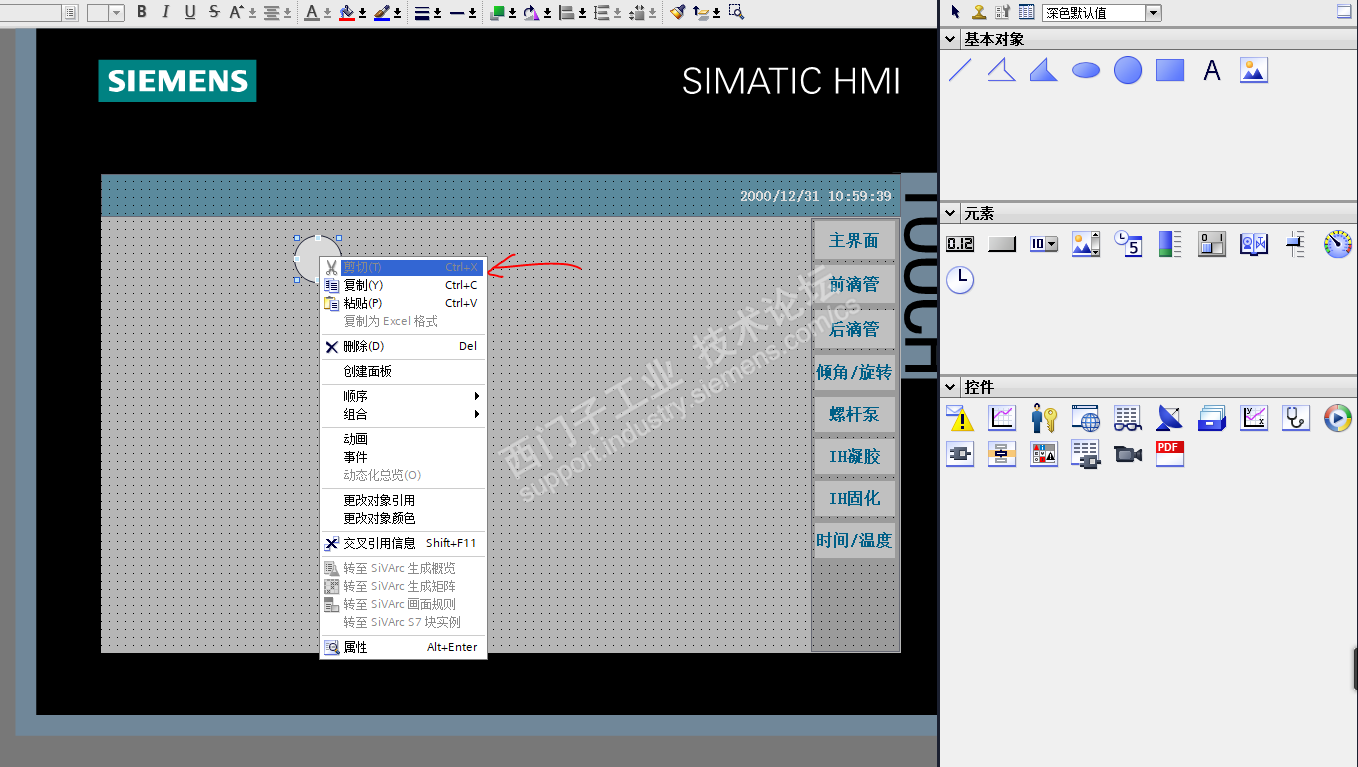Viewport: 1358px width, 767px height.
Task: Collapse the 基本对象 section
Action: click(951, 39)
